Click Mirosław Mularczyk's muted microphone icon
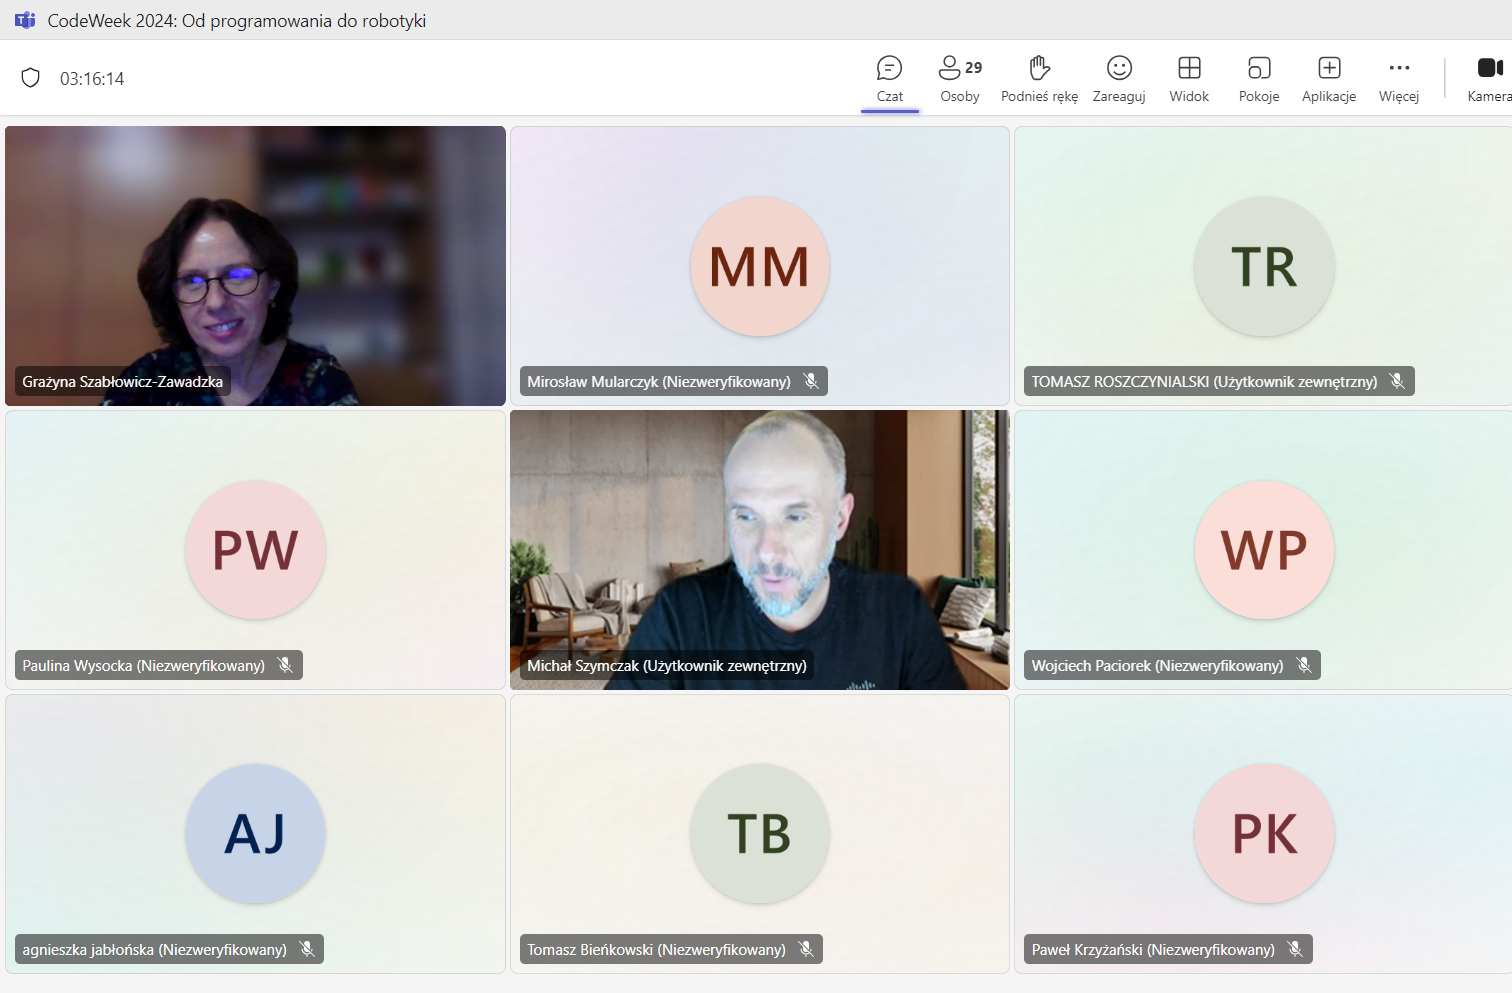1512x993 pixels. pyautogui.click(x=811, y=381)
